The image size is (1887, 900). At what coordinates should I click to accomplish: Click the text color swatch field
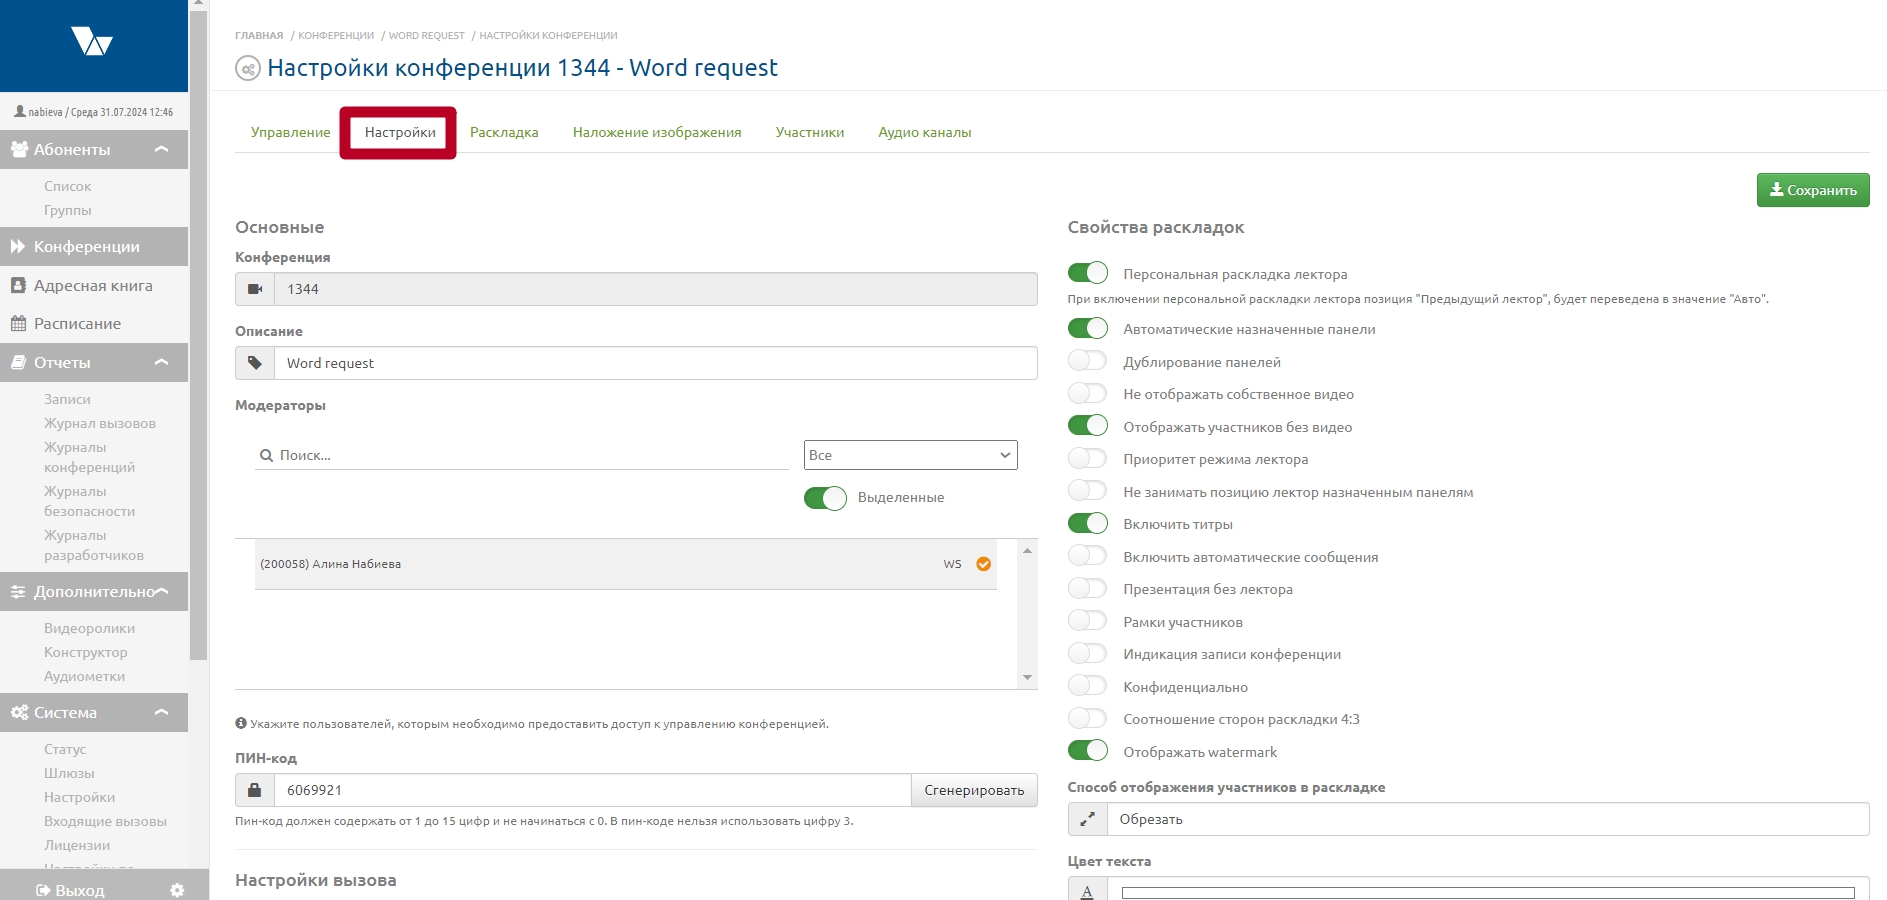1488,892
